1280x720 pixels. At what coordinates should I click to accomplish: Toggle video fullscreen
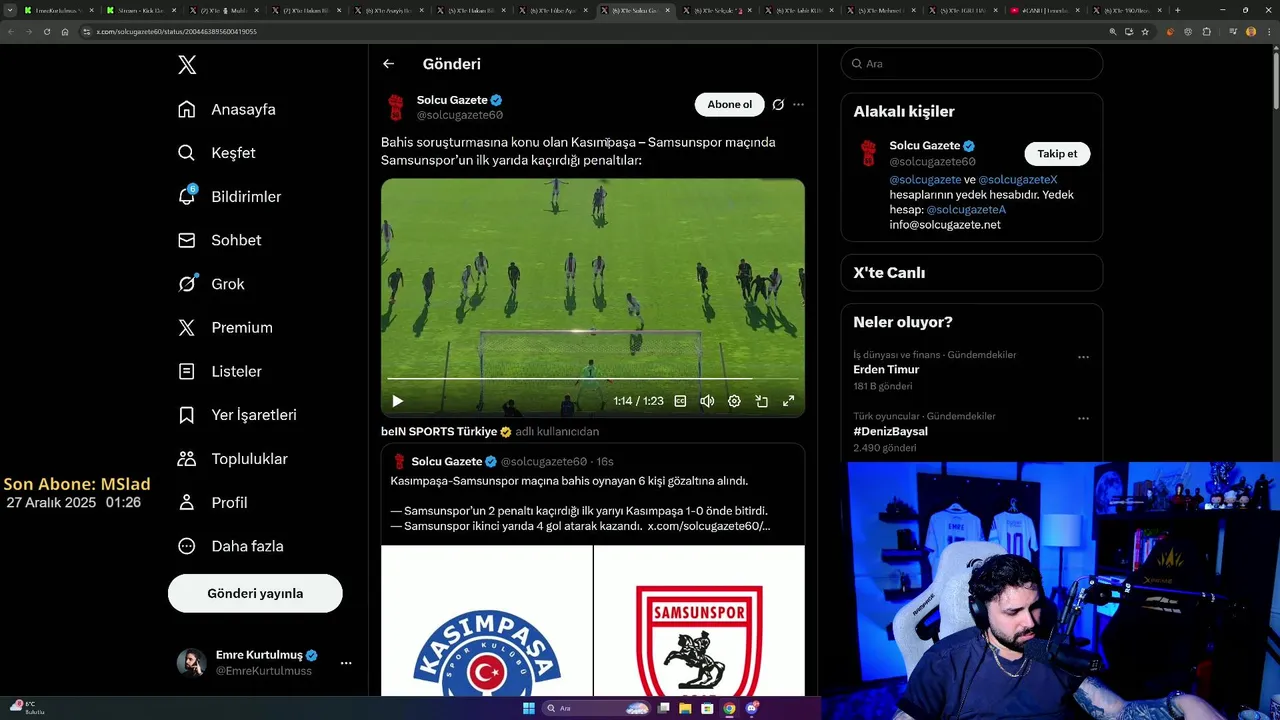(788, 401)
